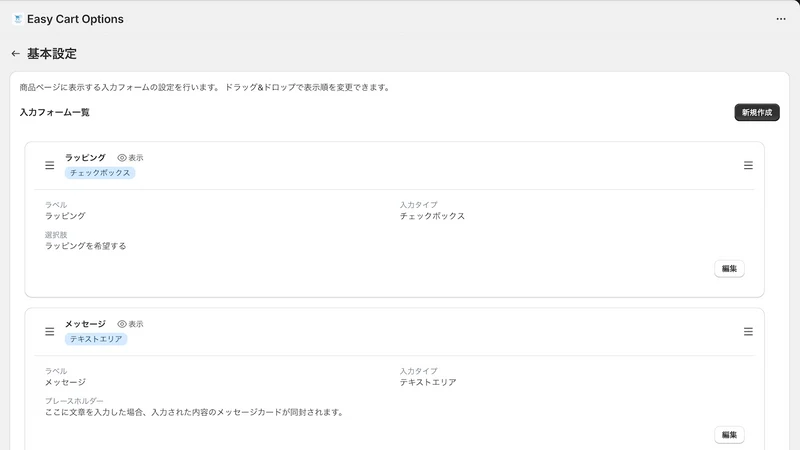Click the チェックボックス badge under ラッピング
This screenshot has height=450, width=800.
100,173
